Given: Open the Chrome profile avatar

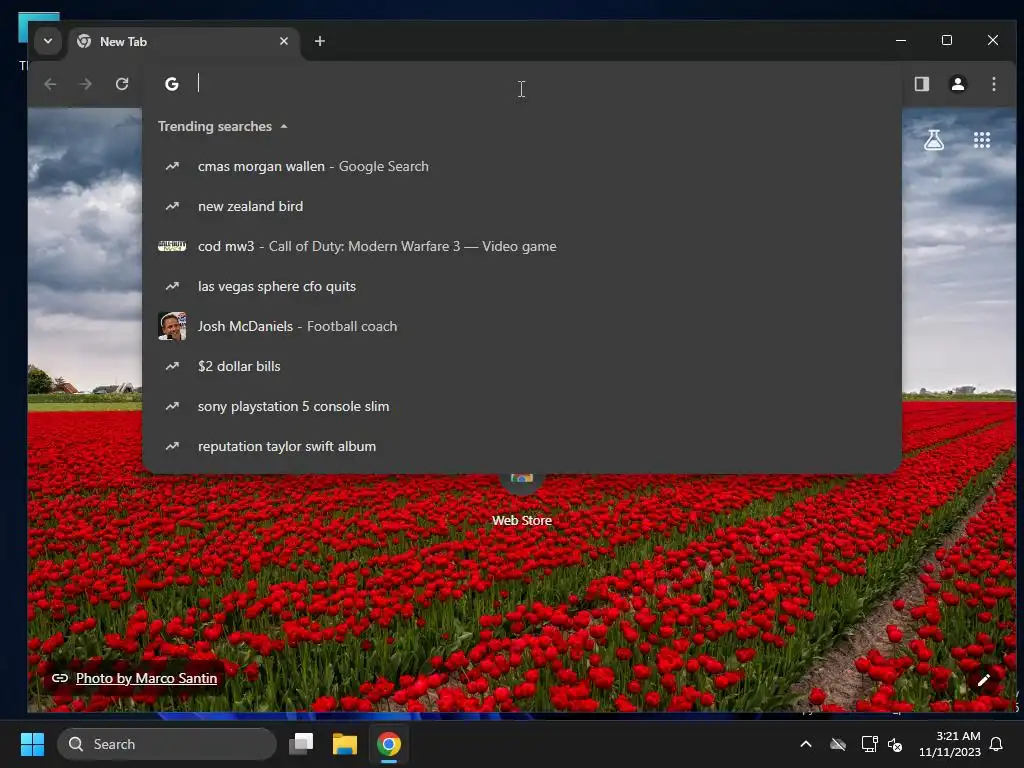Looking at the screenshot, I should pos(957,84).
